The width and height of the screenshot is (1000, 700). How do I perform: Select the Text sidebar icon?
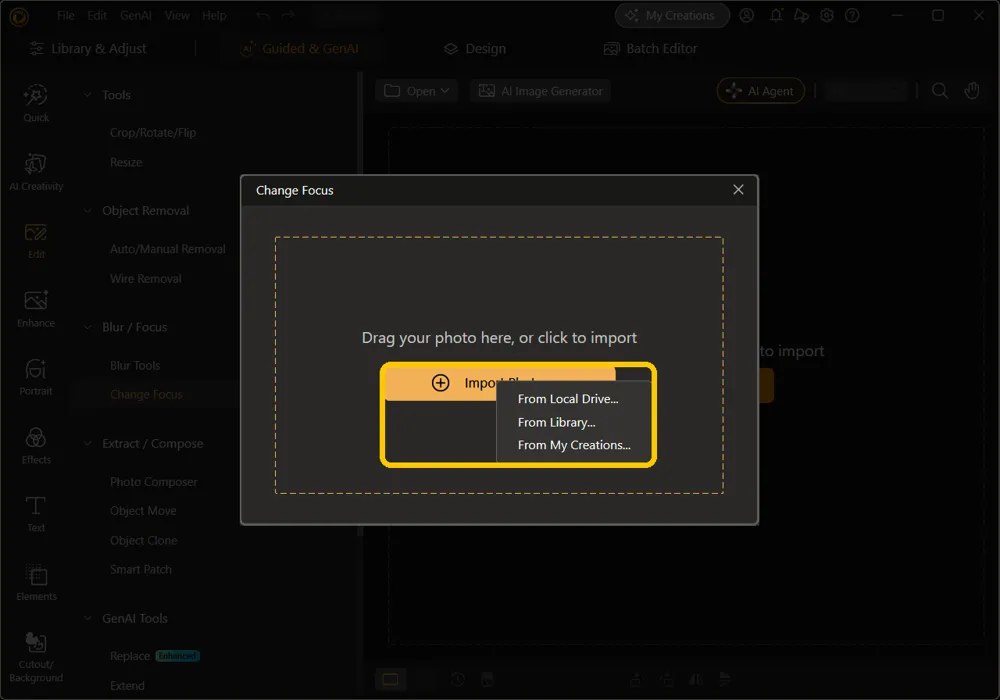pyautogui.click(x=36, y=514)
